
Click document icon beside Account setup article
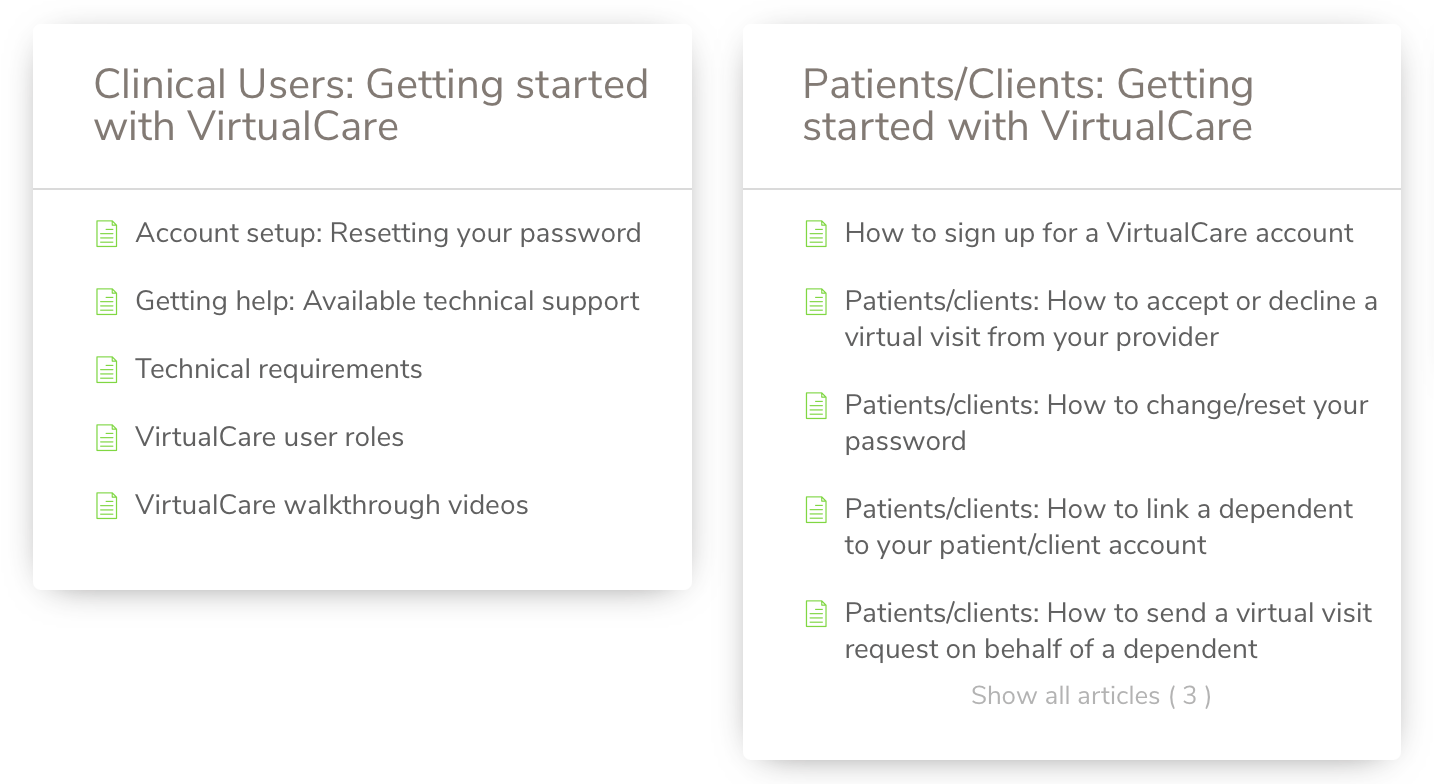(106, 234)
